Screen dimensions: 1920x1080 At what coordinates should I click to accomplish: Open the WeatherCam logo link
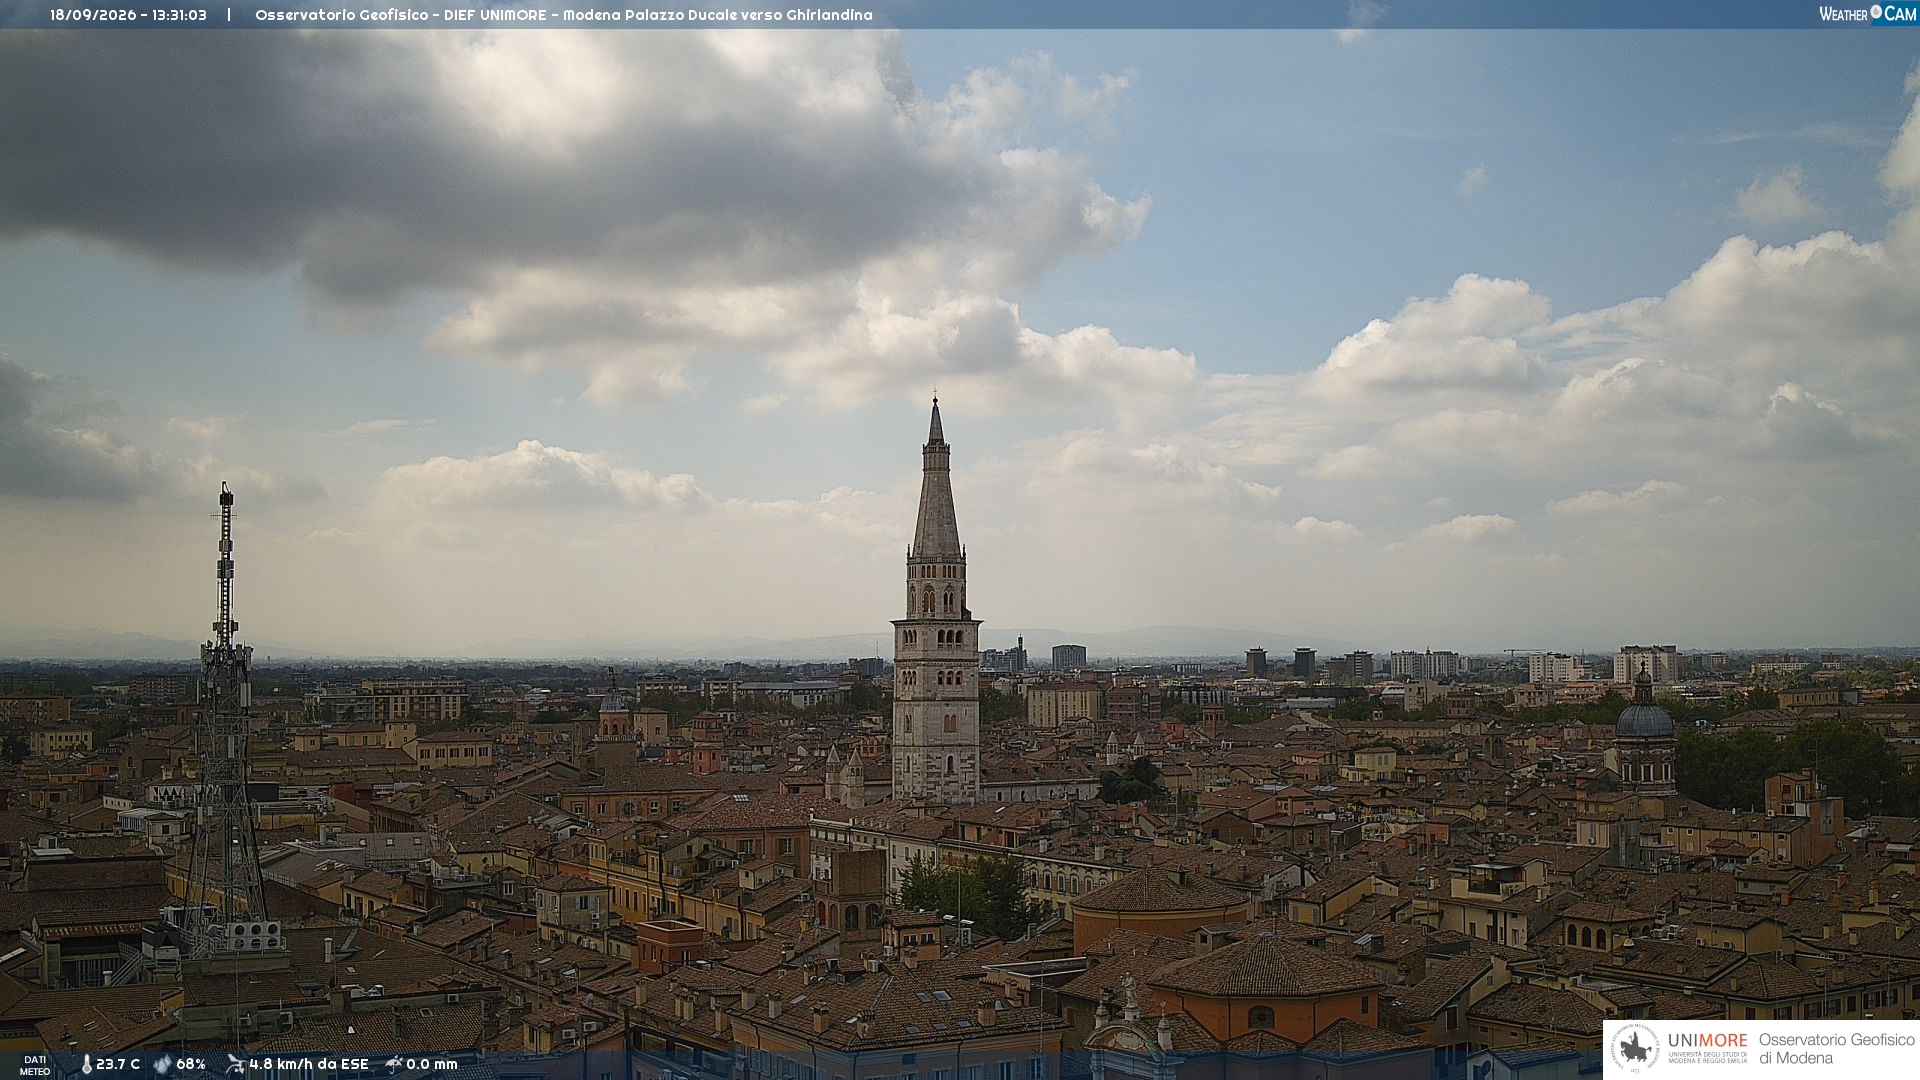pos(1868,13)
